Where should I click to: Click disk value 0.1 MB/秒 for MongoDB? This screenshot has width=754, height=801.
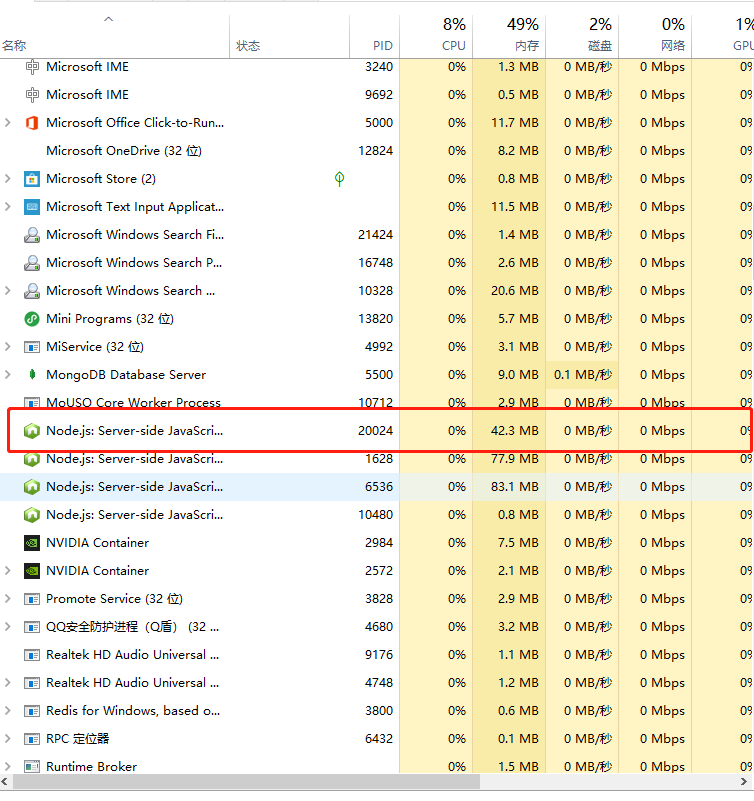click(582, 375)
